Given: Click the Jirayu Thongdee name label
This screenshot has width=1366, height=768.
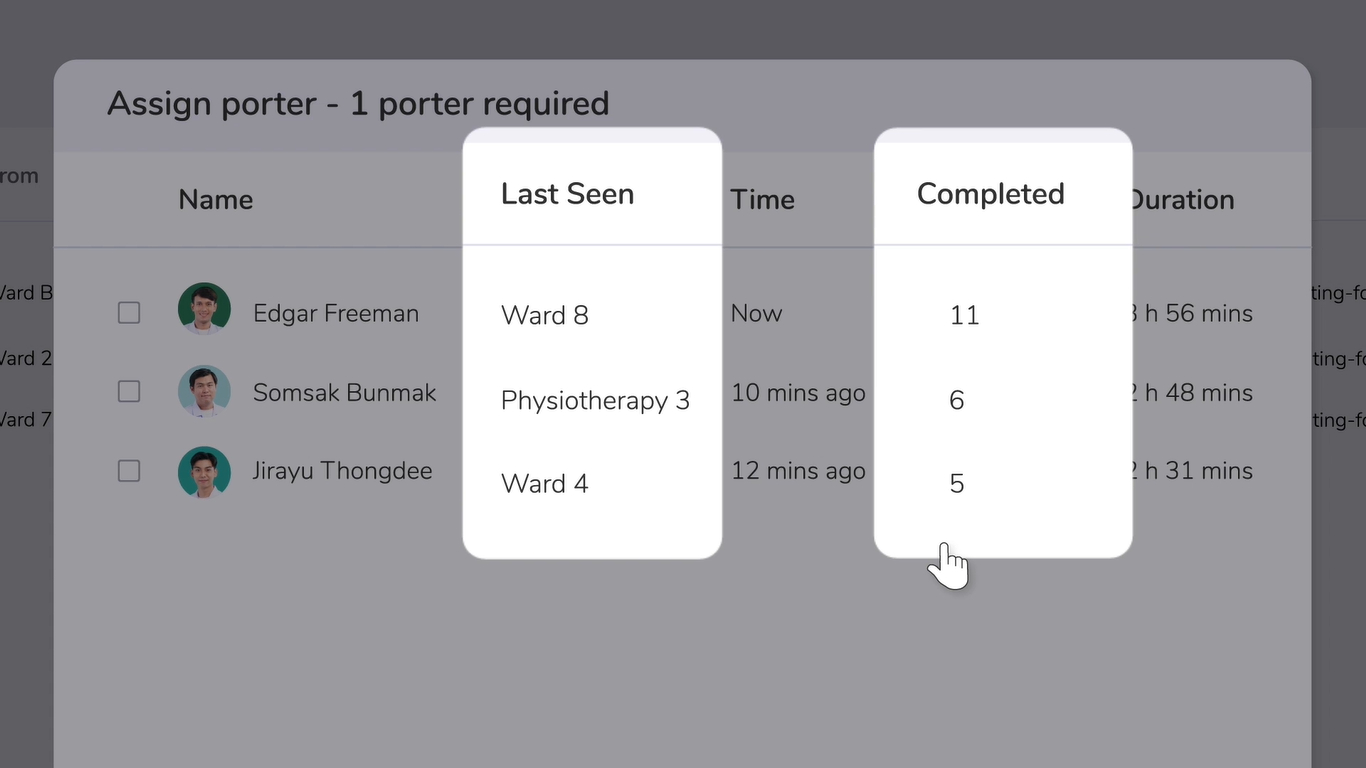Looking at the screenshot, I should (342, 471).
